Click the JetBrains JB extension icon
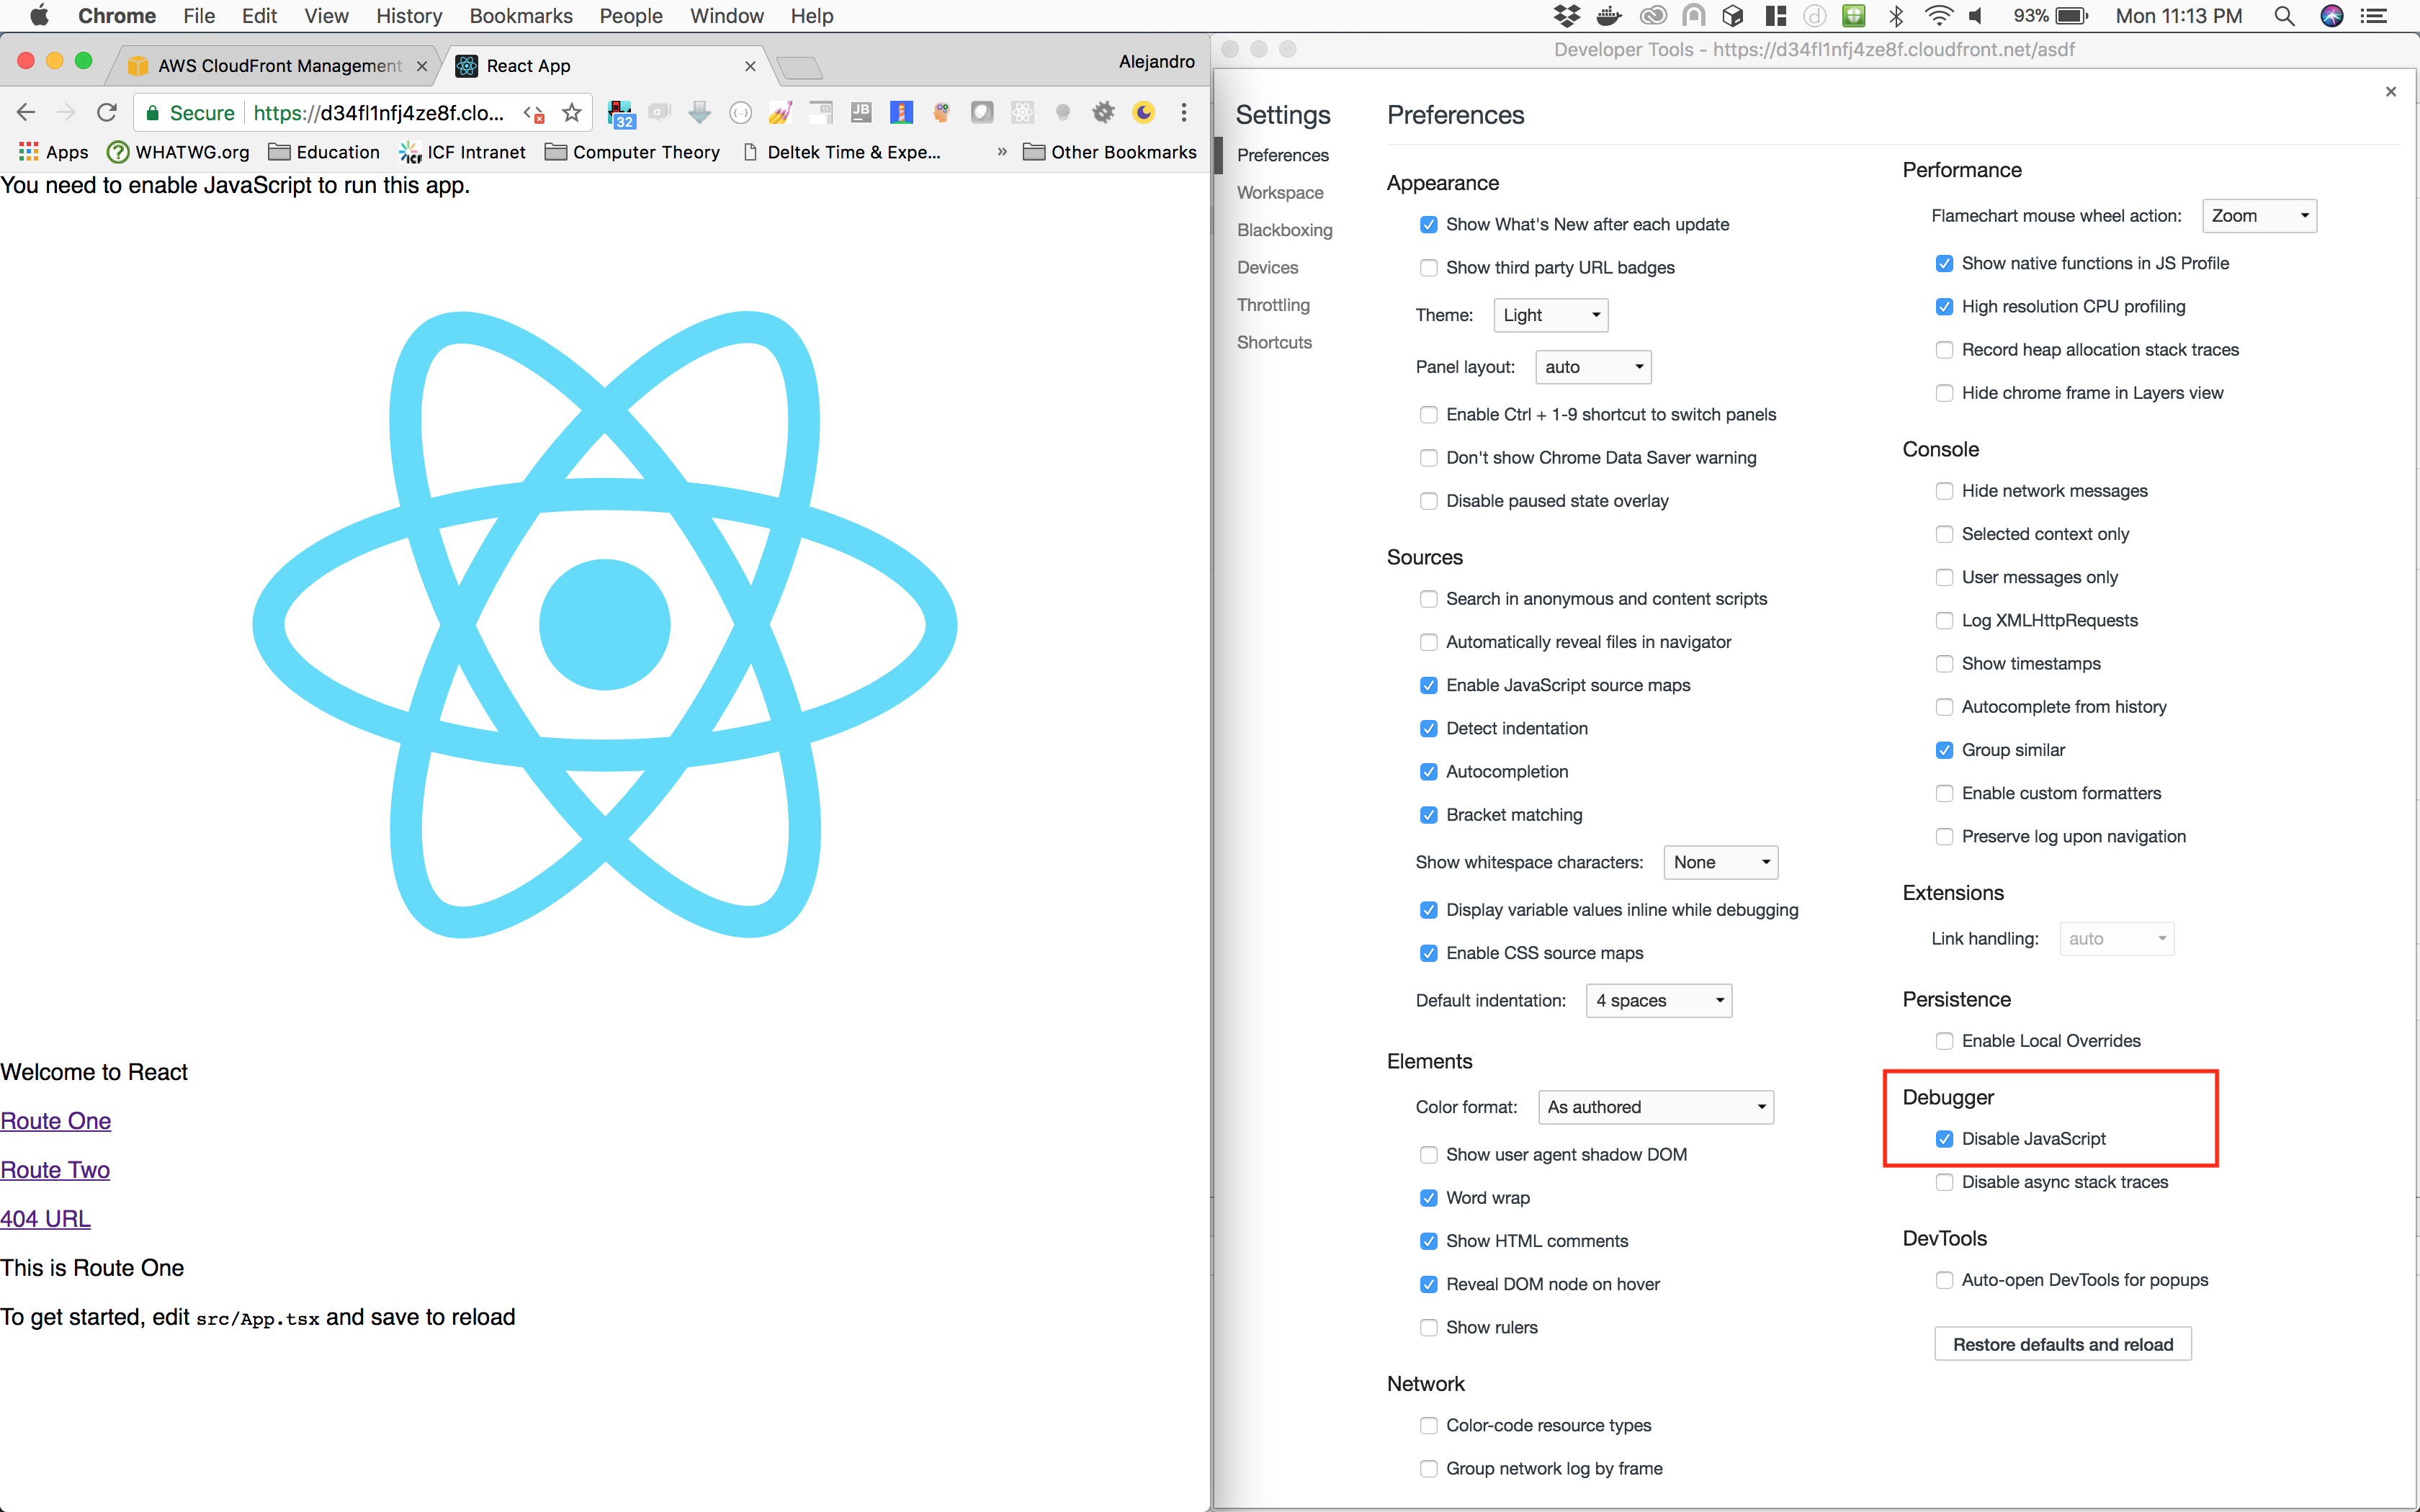The height and width of the screenshot is (1512, 2420). tap(861, 113)
